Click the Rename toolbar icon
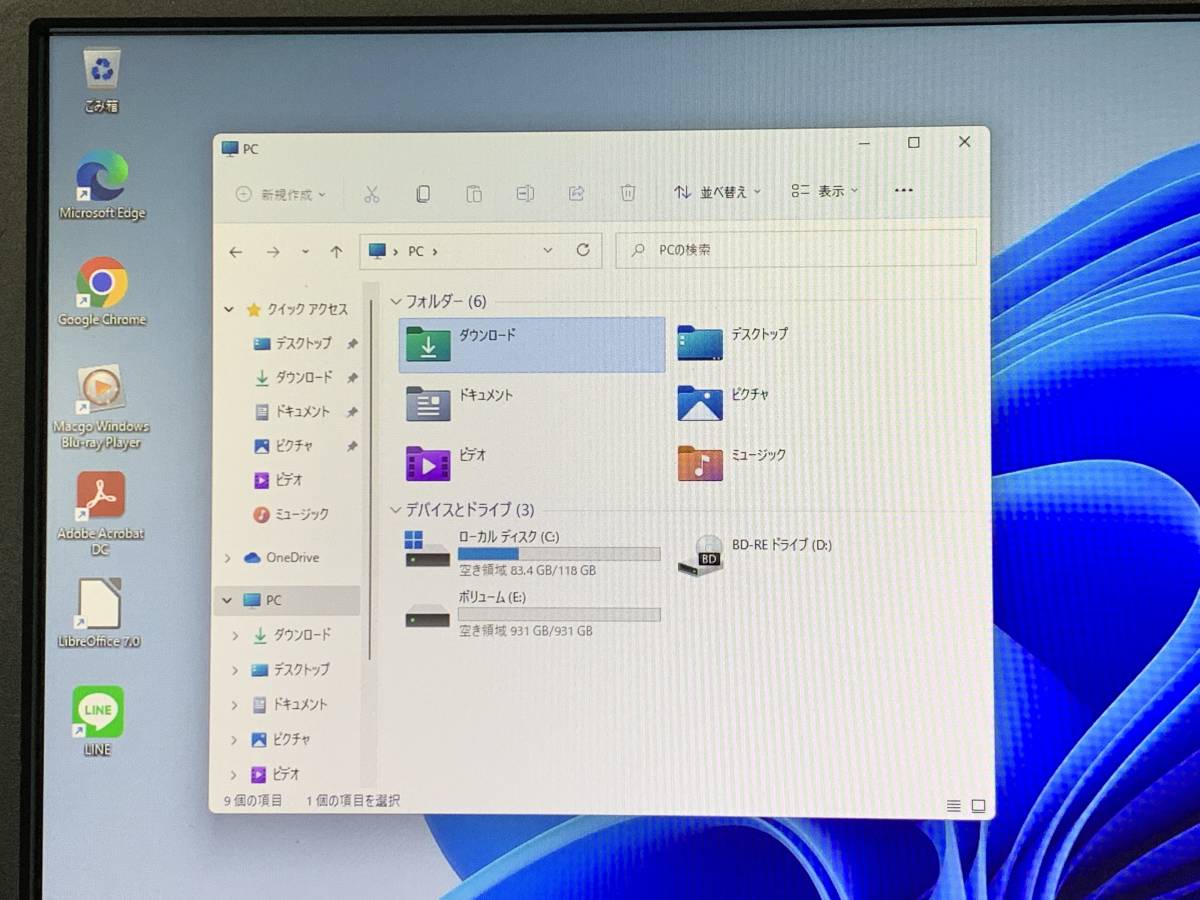Screen dimensions: 1200x900 [x=525, y=194]
